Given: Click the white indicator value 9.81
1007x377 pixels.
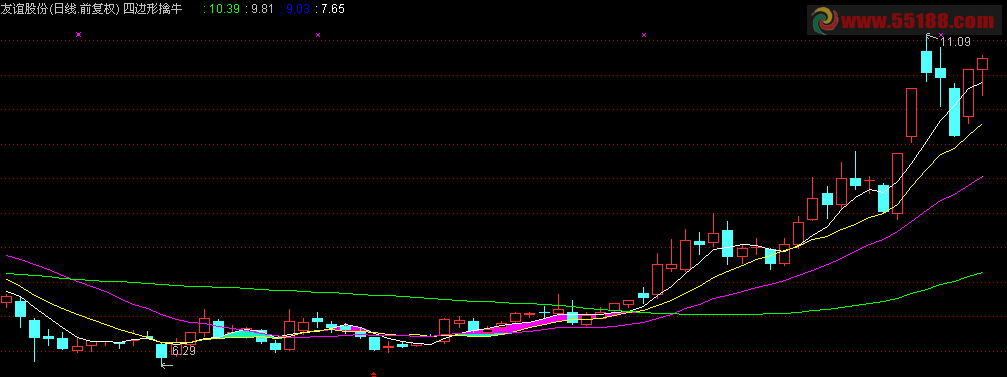Looking at the screenshot, I should click(262, 9).
